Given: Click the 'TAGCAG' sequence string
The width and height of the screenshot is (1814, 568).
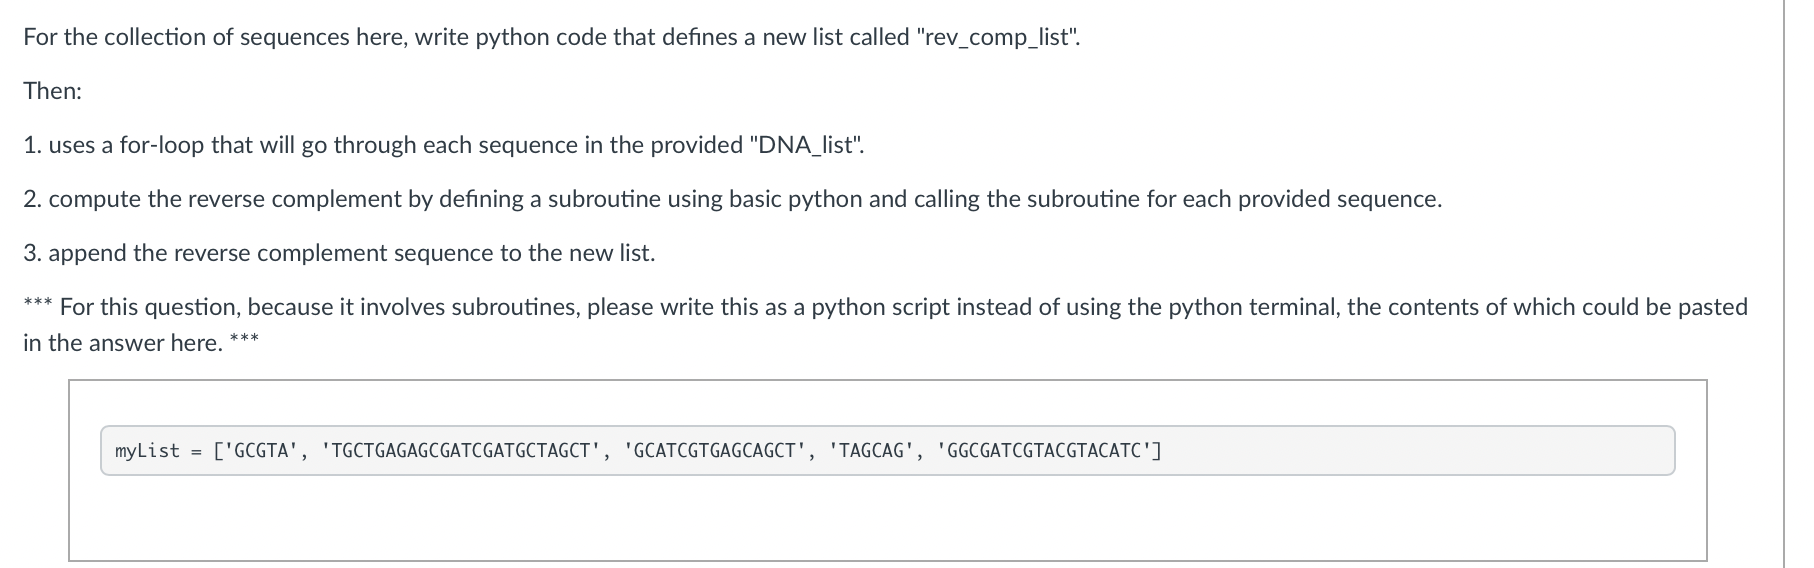Looking at the screenshot, I should 871,451.
